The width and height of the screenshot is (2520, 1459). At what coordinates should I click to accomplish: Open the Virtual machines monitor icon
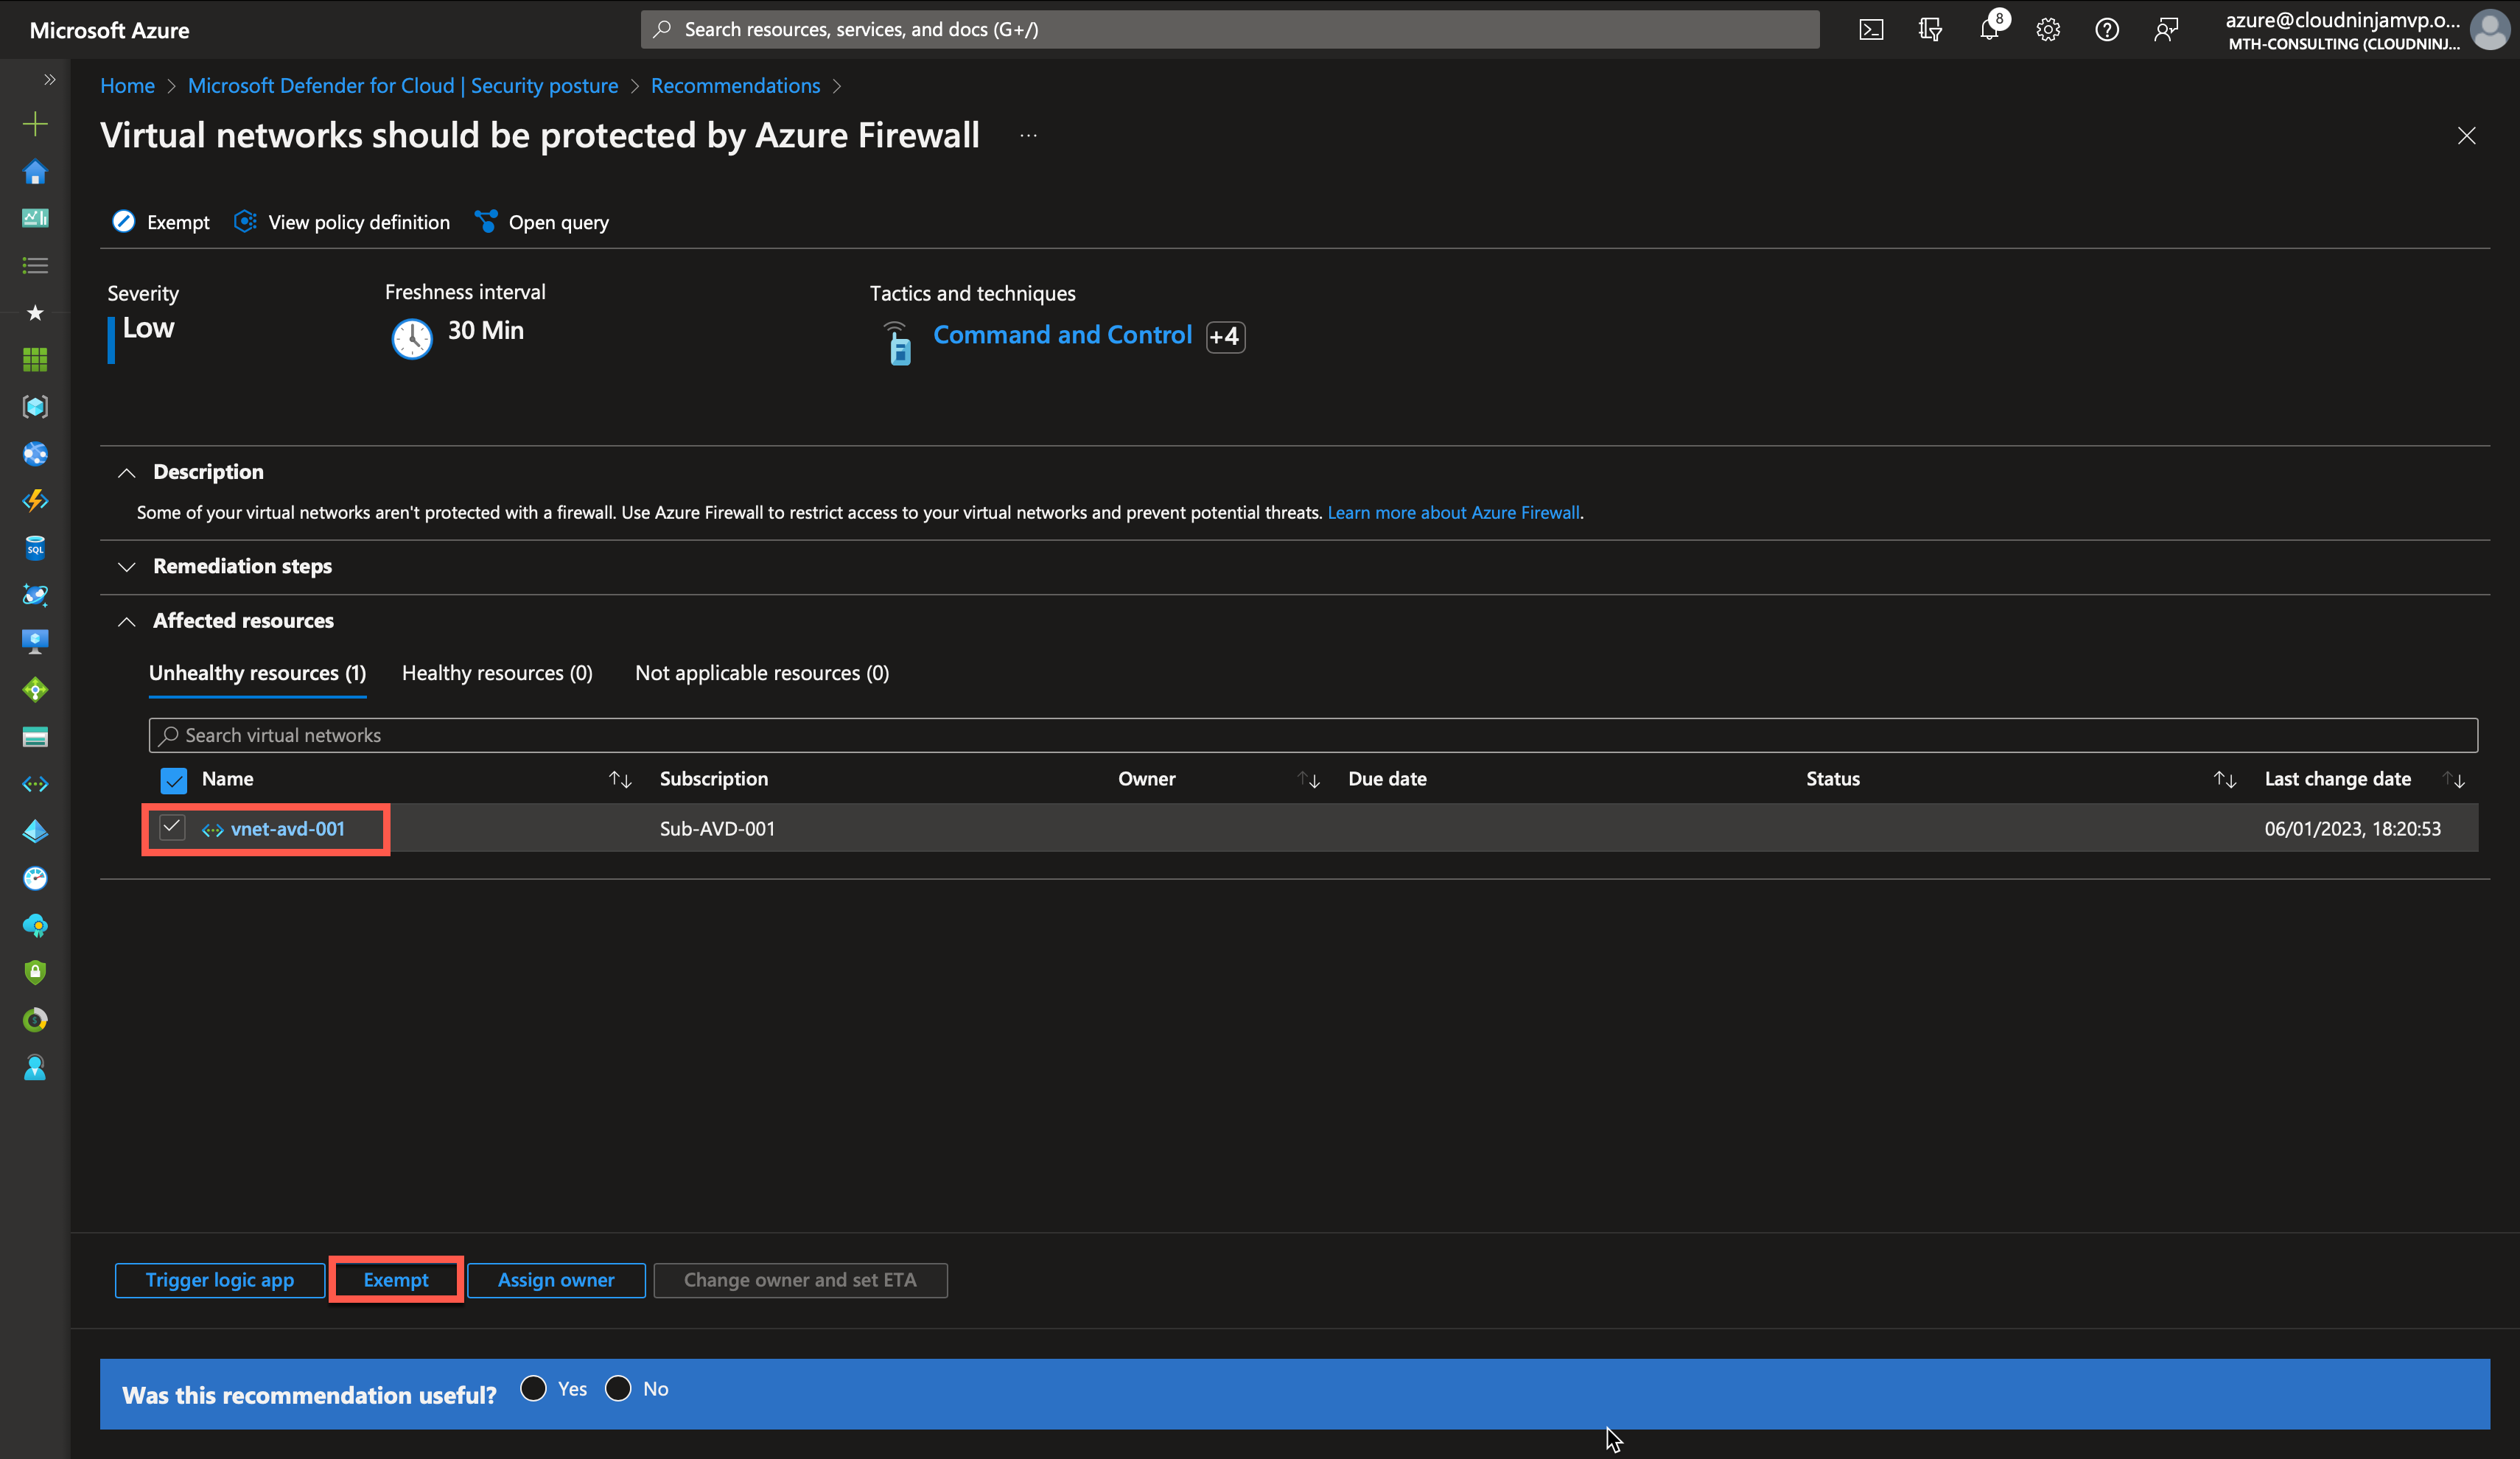(x=35, y=642)
